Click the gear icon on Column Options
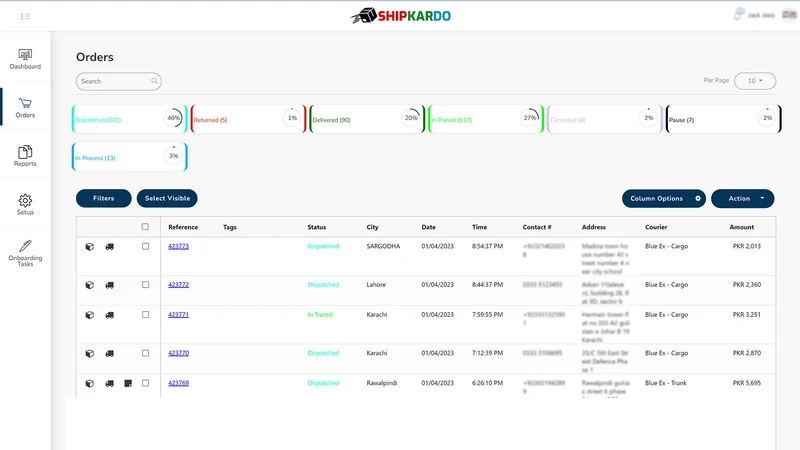This screenshot has width=800, height=450. click(697, 198)
